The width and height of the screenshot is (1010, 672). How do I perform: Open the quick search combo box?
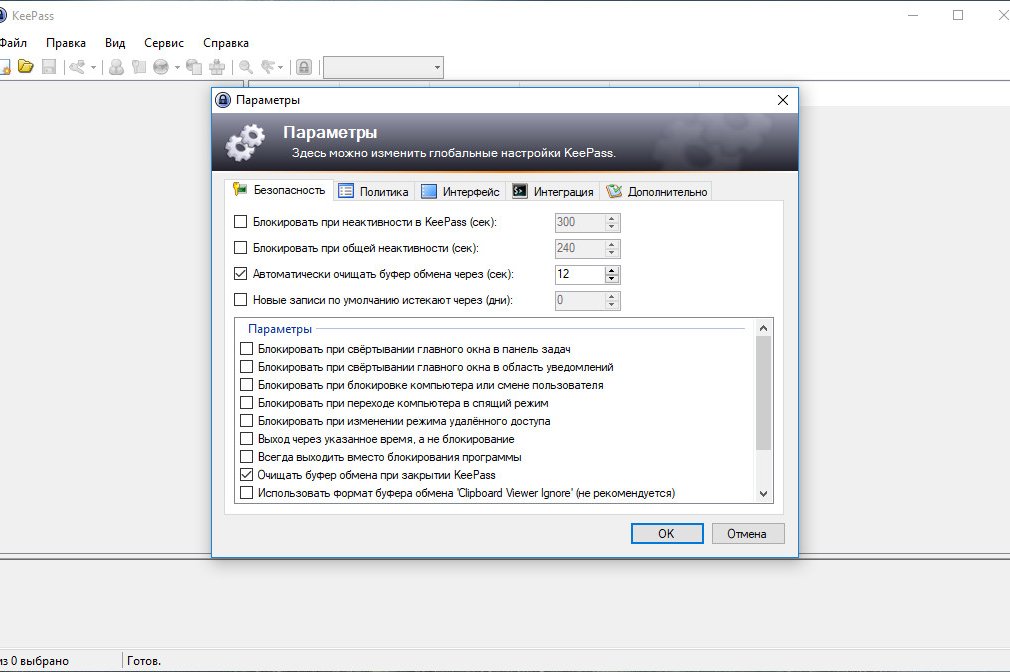tap(383, 67)
